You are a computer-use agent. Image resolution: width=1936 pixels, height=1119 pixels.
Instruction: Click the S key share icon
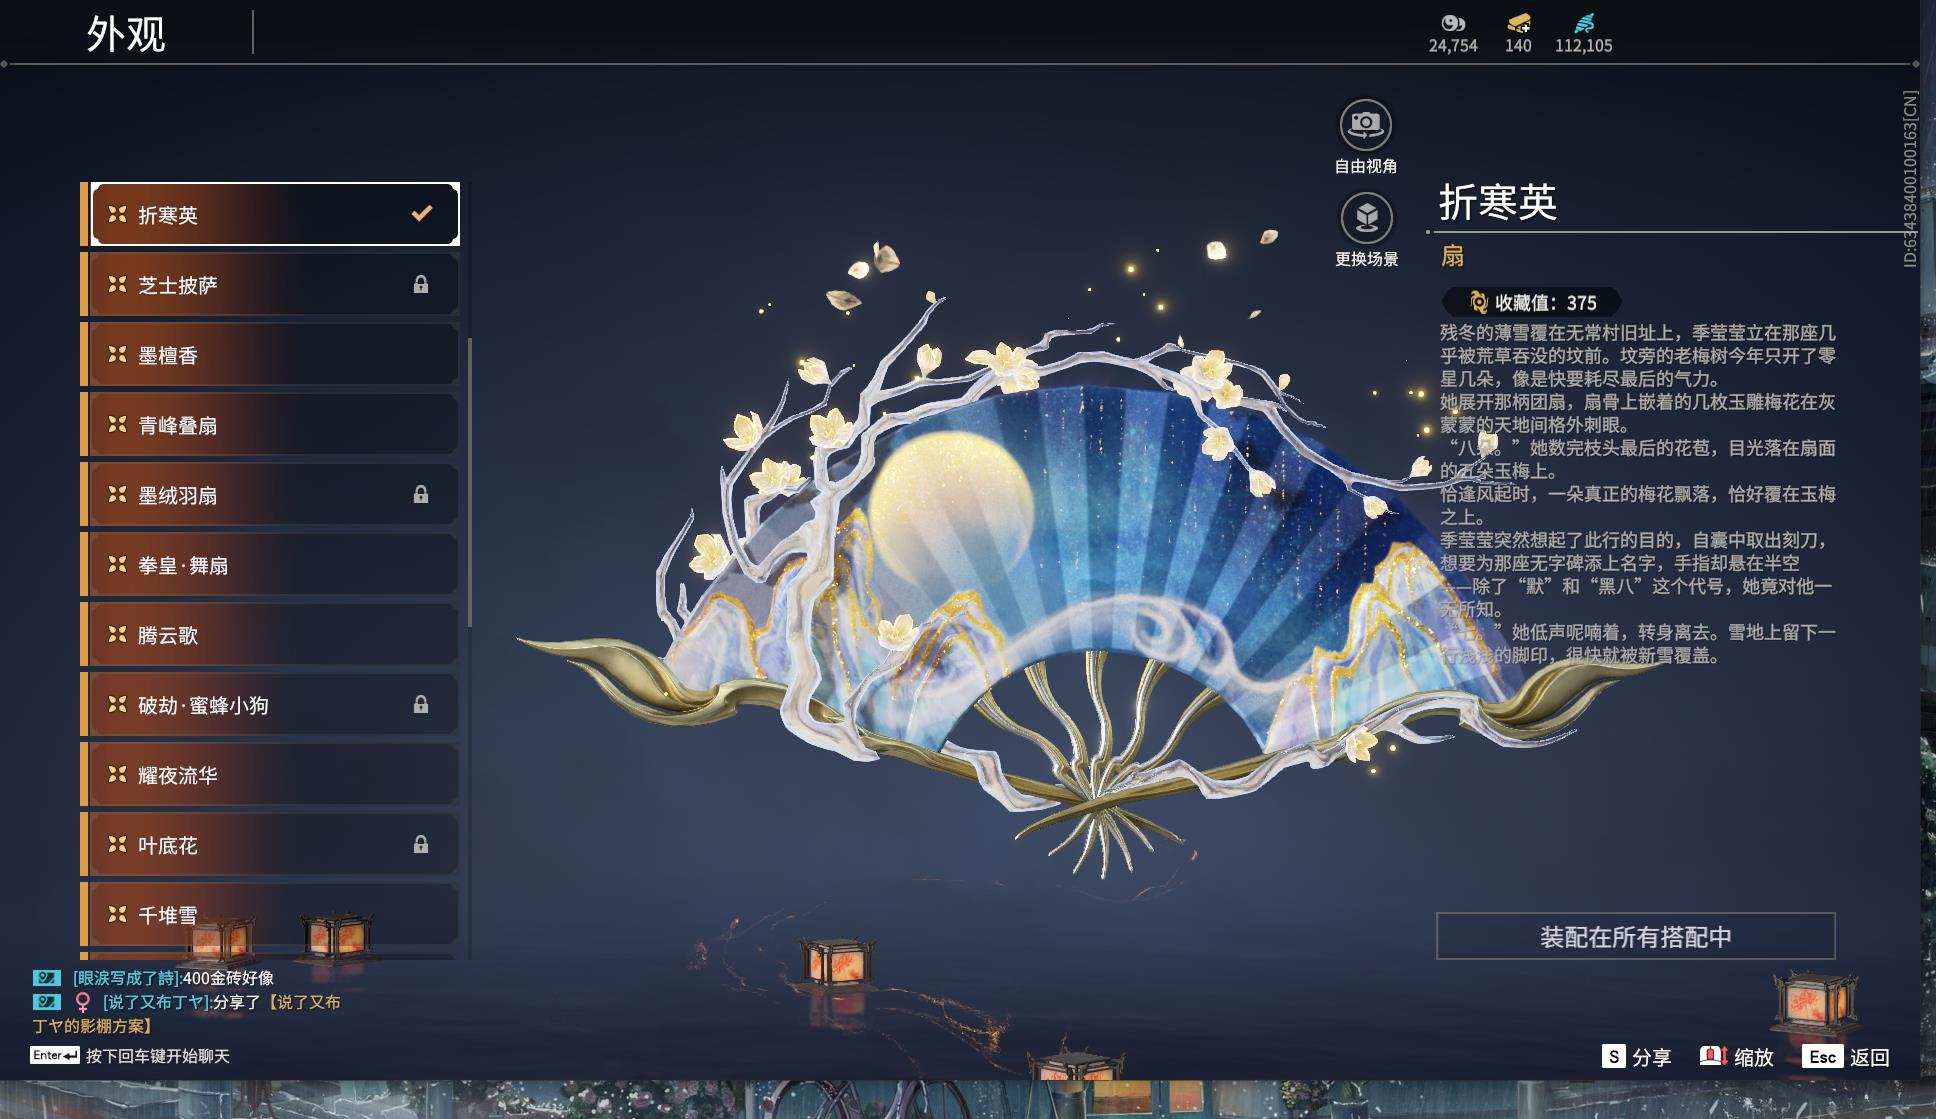1613,1056
